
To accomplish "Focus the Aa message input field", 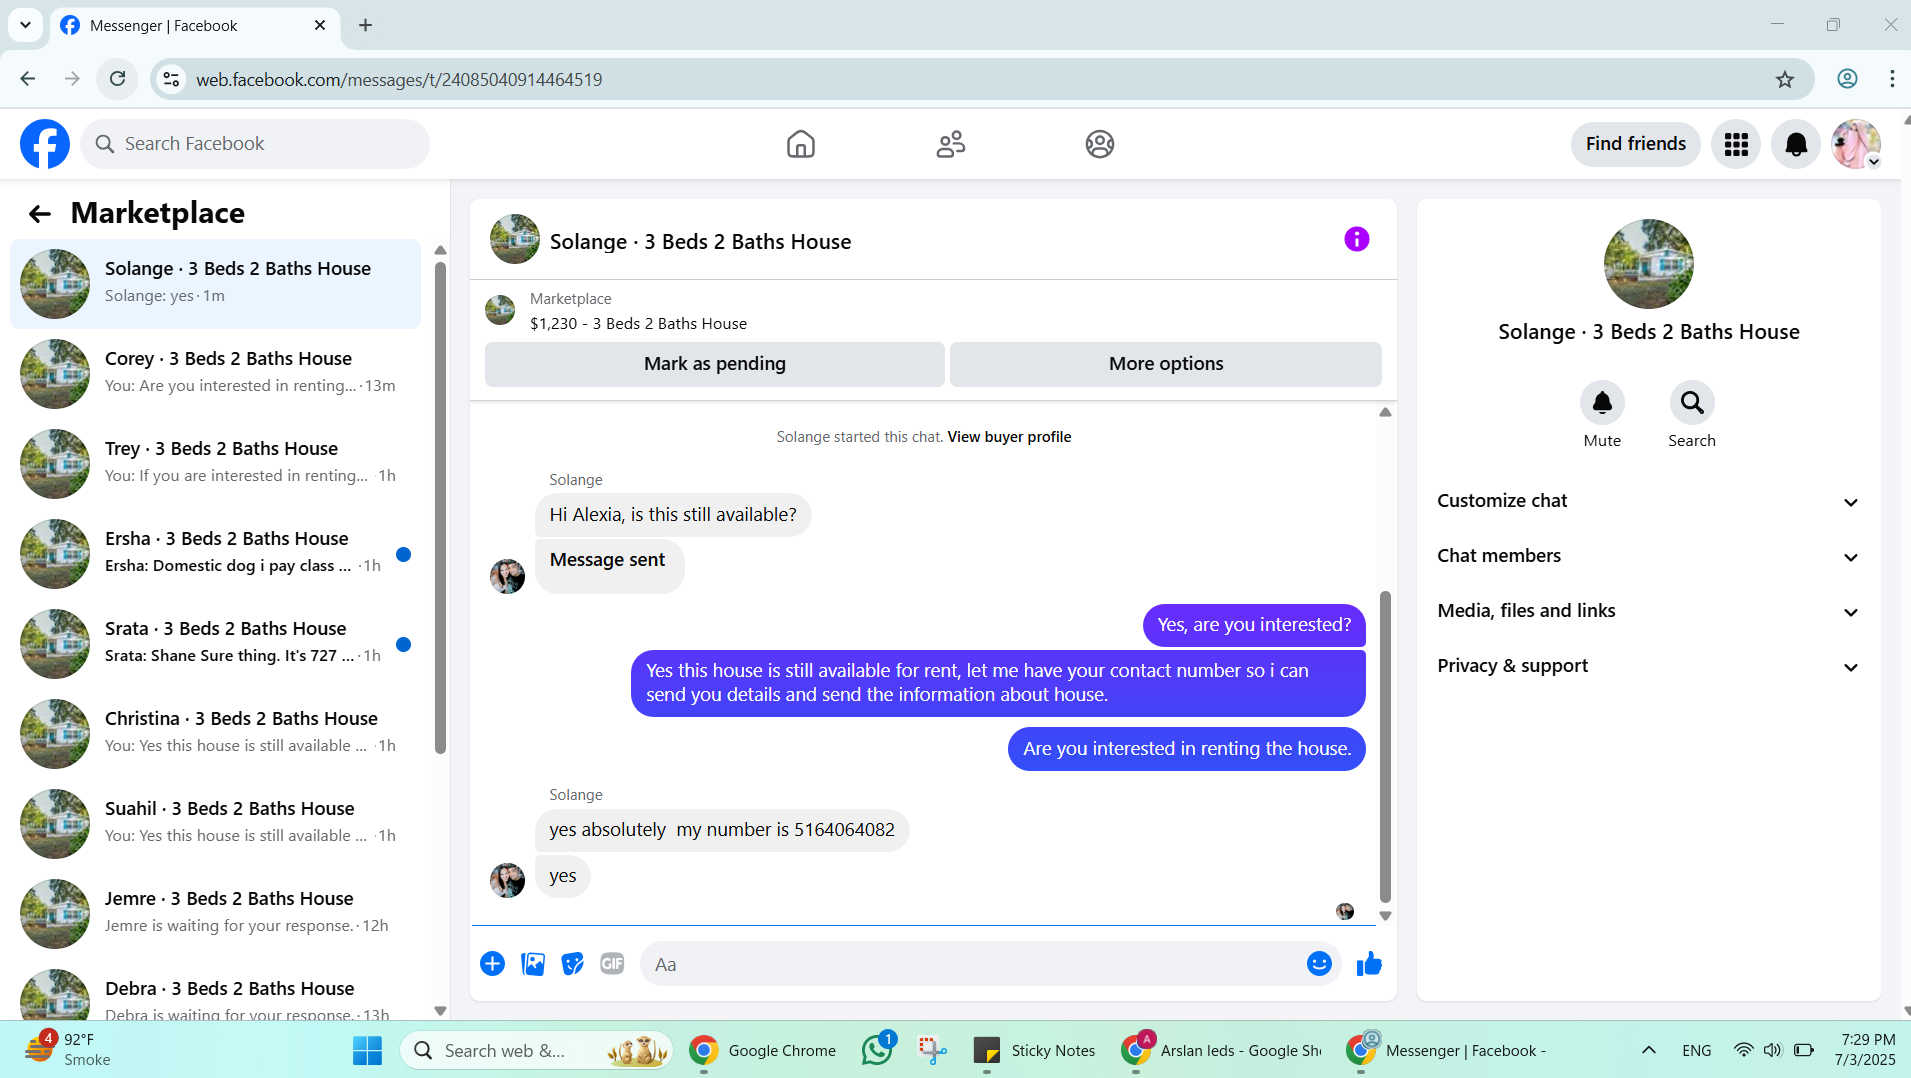I will point(975,964).
